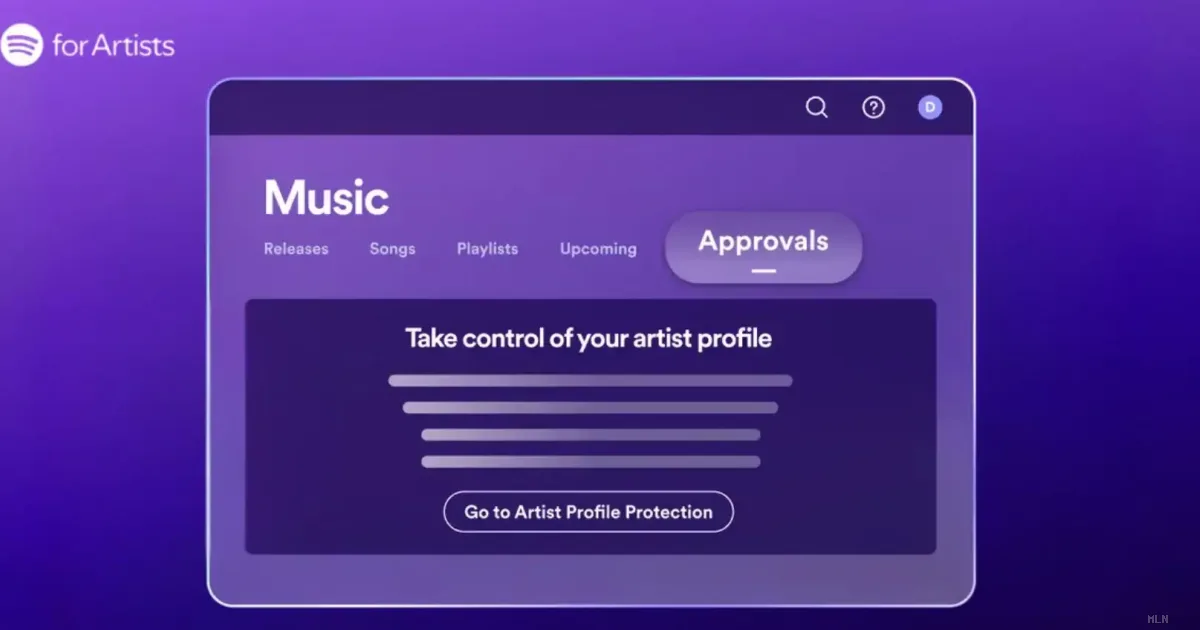Go to the Upcoming tab
This screenshot has width=1200, height=630.
pos(598,249)
